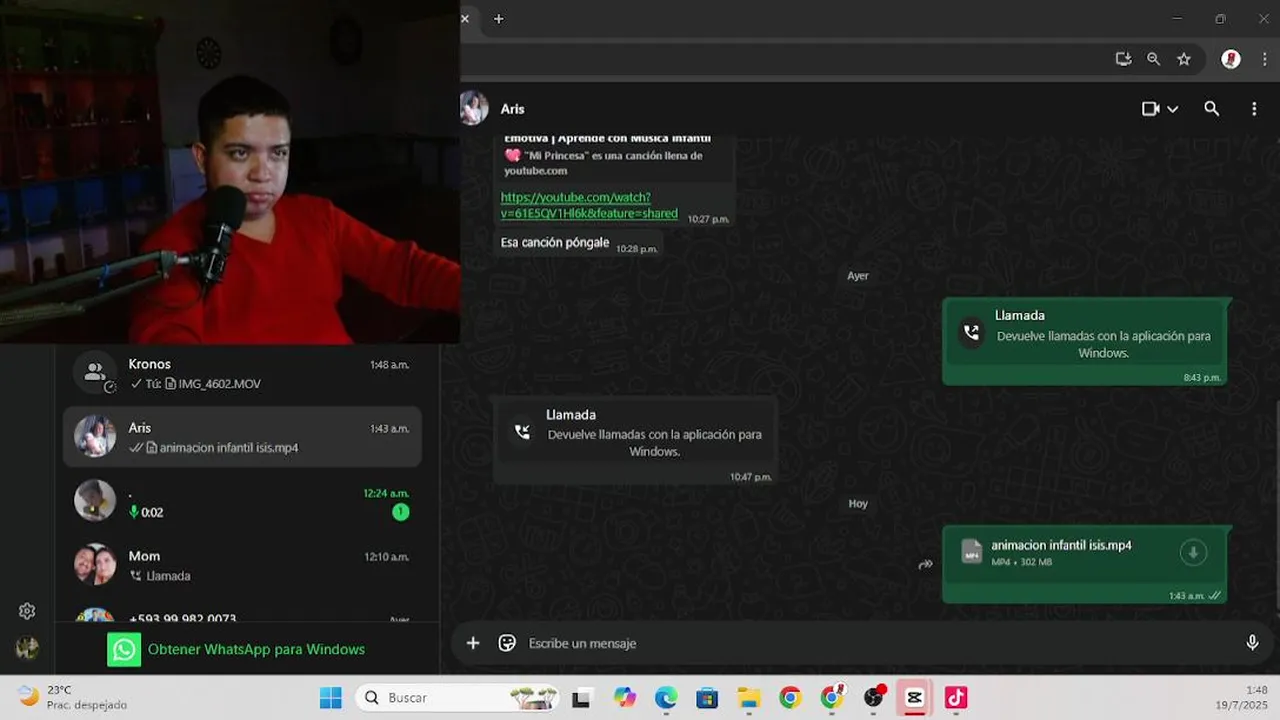Click the Kronos group avatar
Viewport: 1280px width, 720px height.
click(95, 373)
